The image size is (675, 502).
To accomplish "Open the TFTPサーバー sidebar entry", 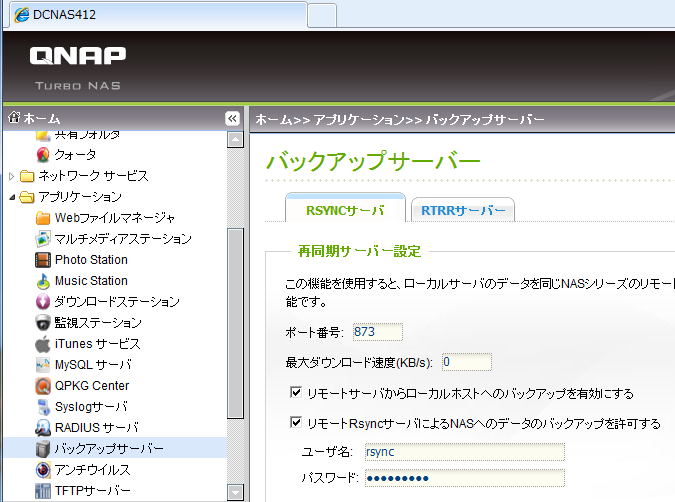I will (x=92, y=491).
